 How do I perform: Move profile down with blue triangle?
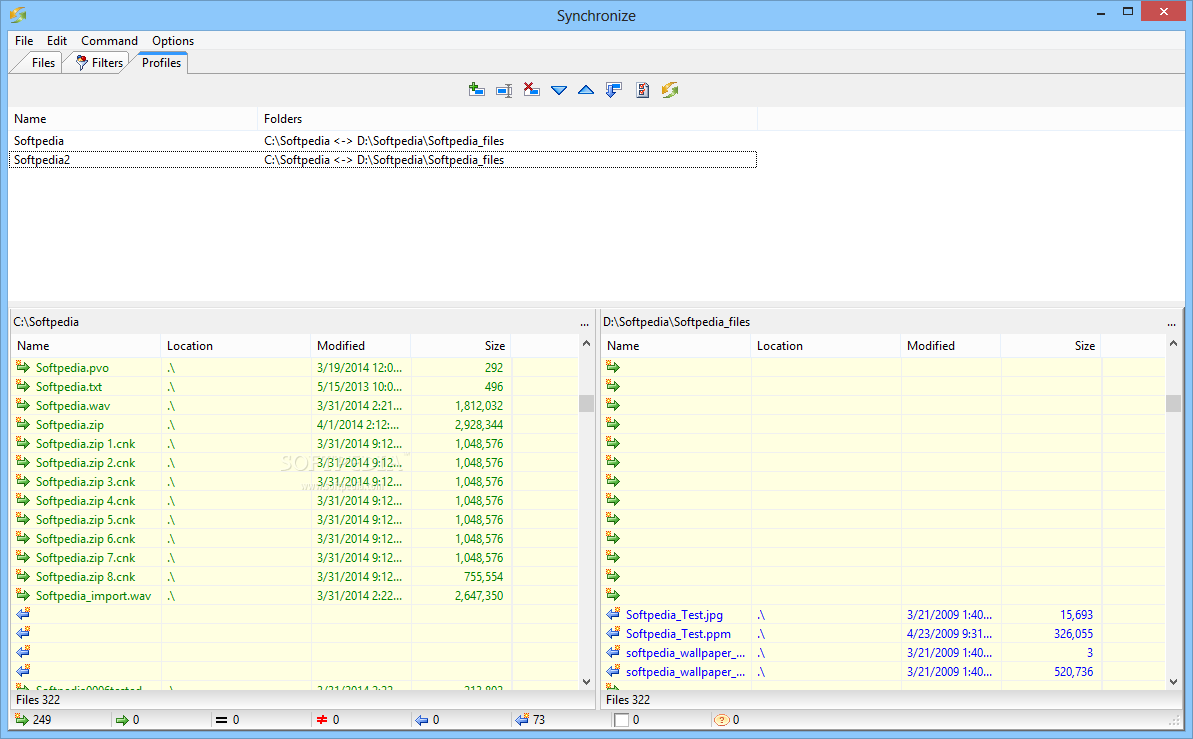tap(558, 91)
